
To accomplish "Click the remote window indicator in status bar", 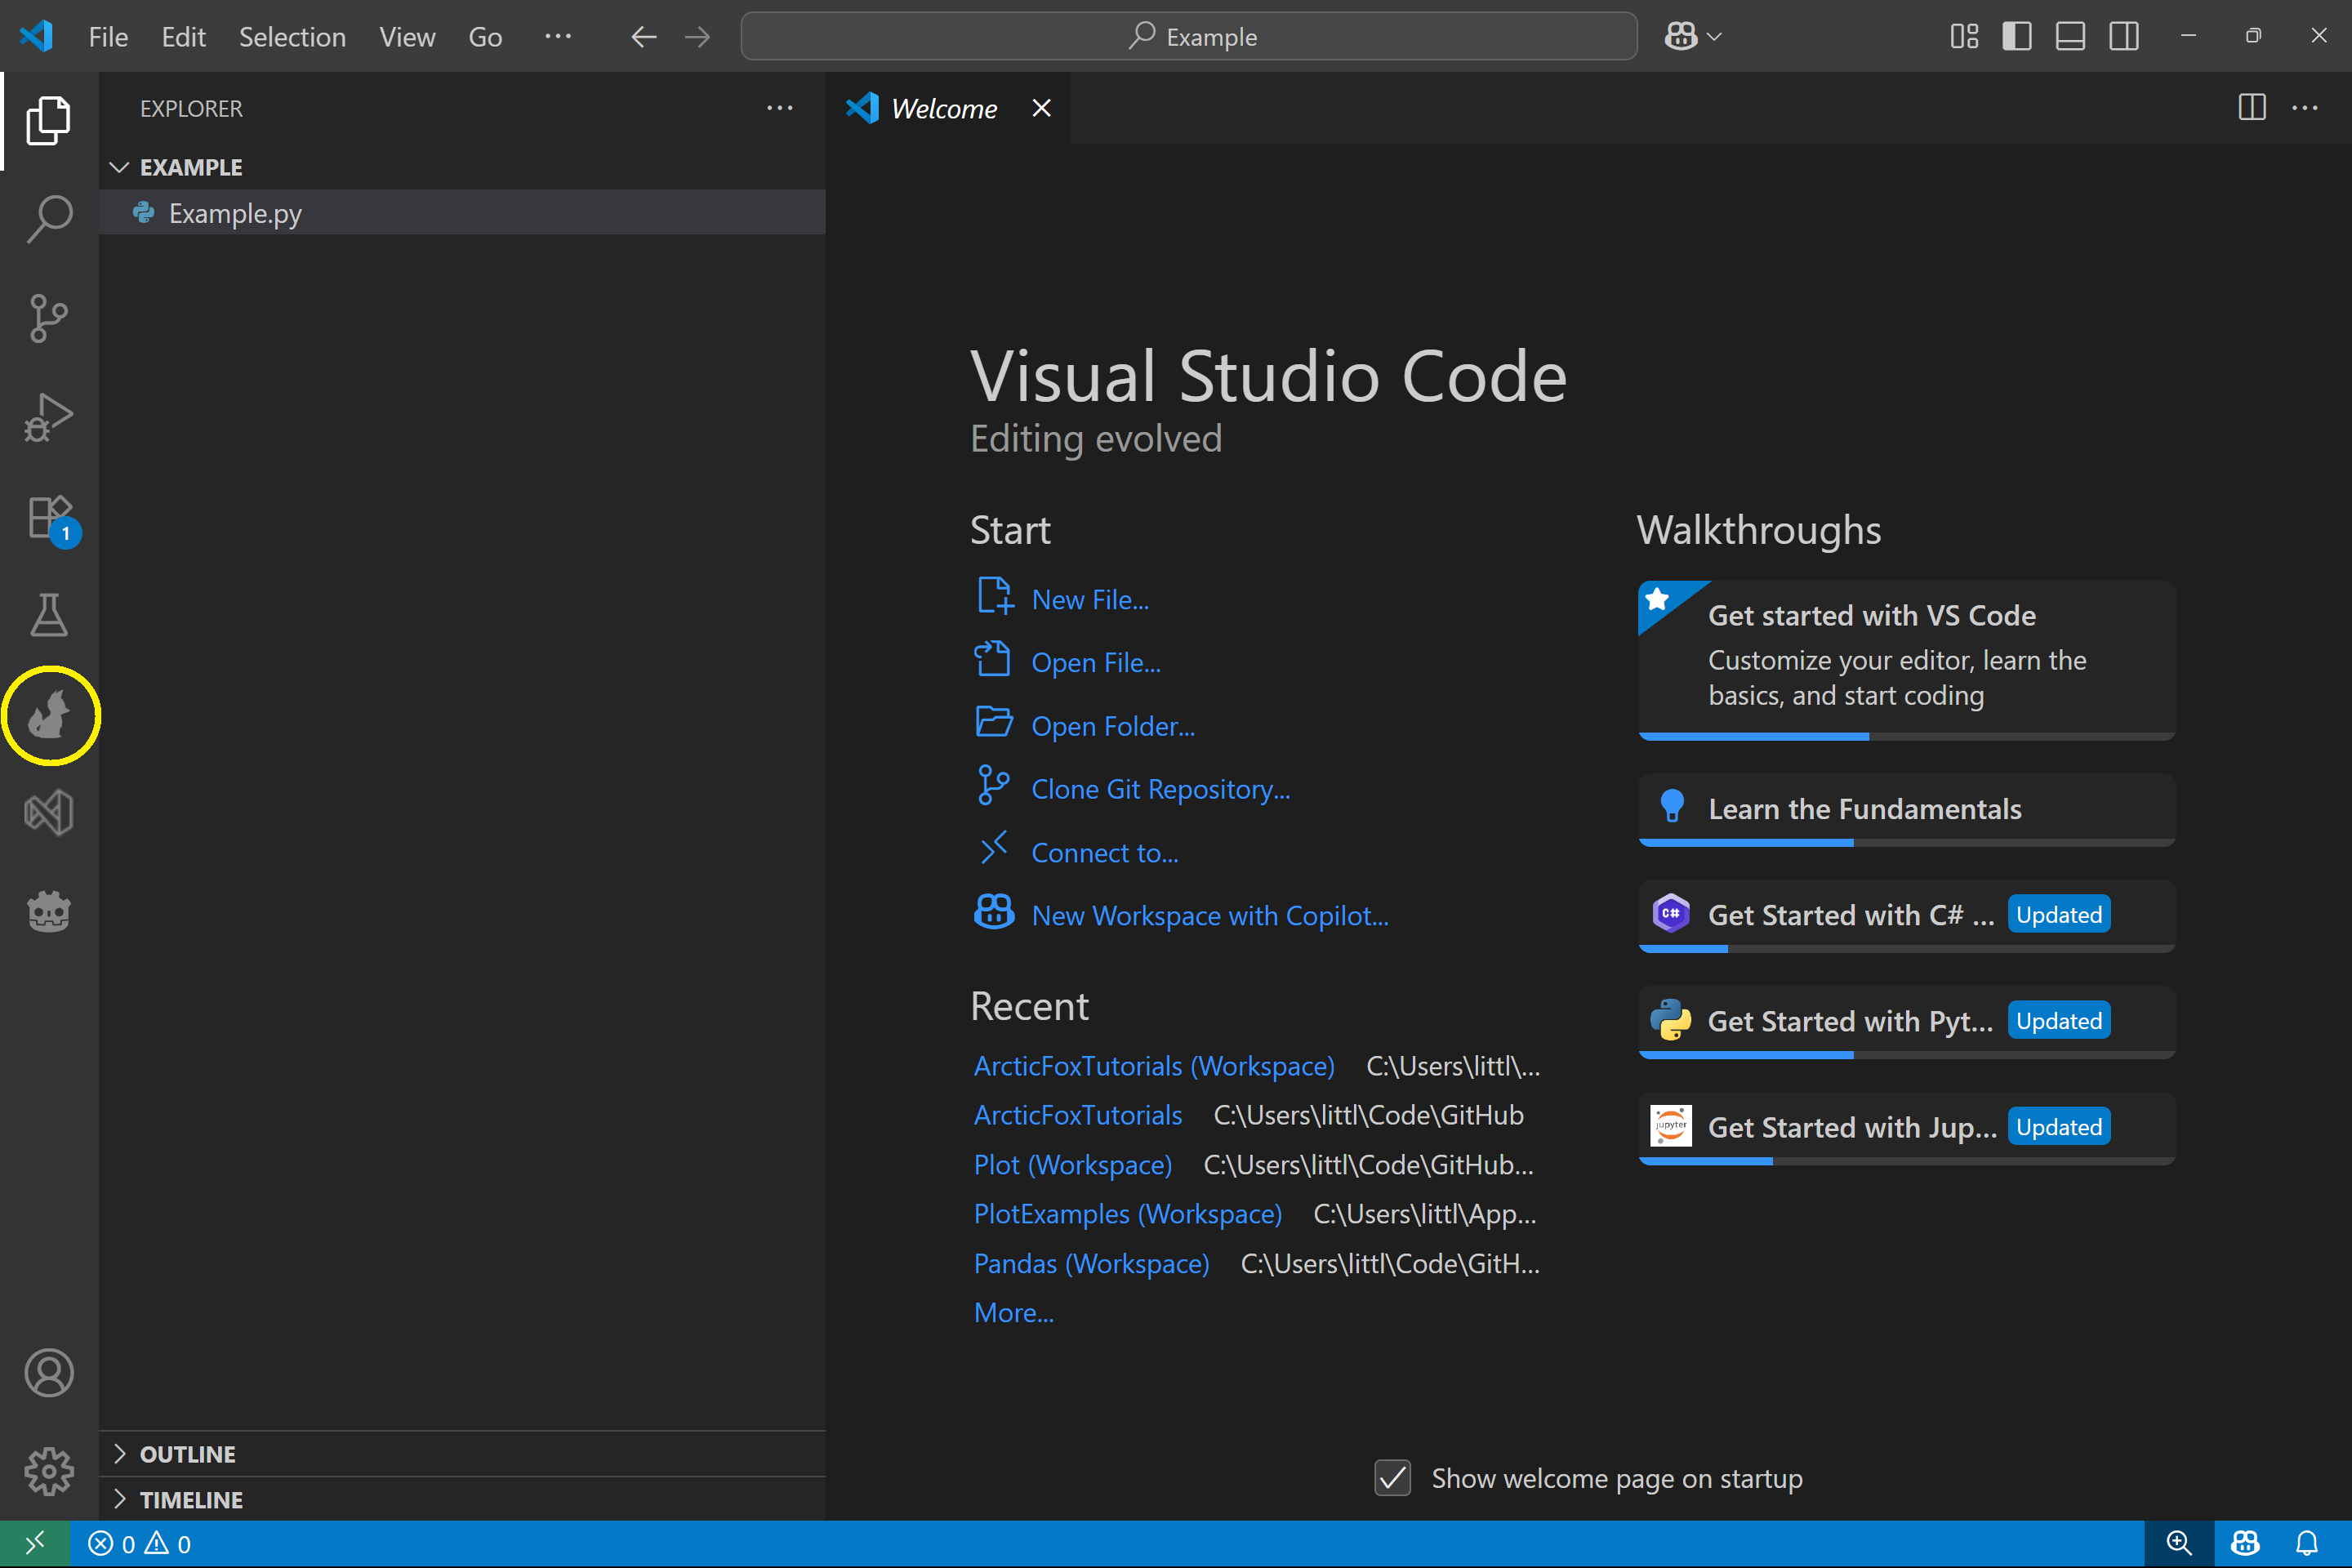I will 34,1544.
